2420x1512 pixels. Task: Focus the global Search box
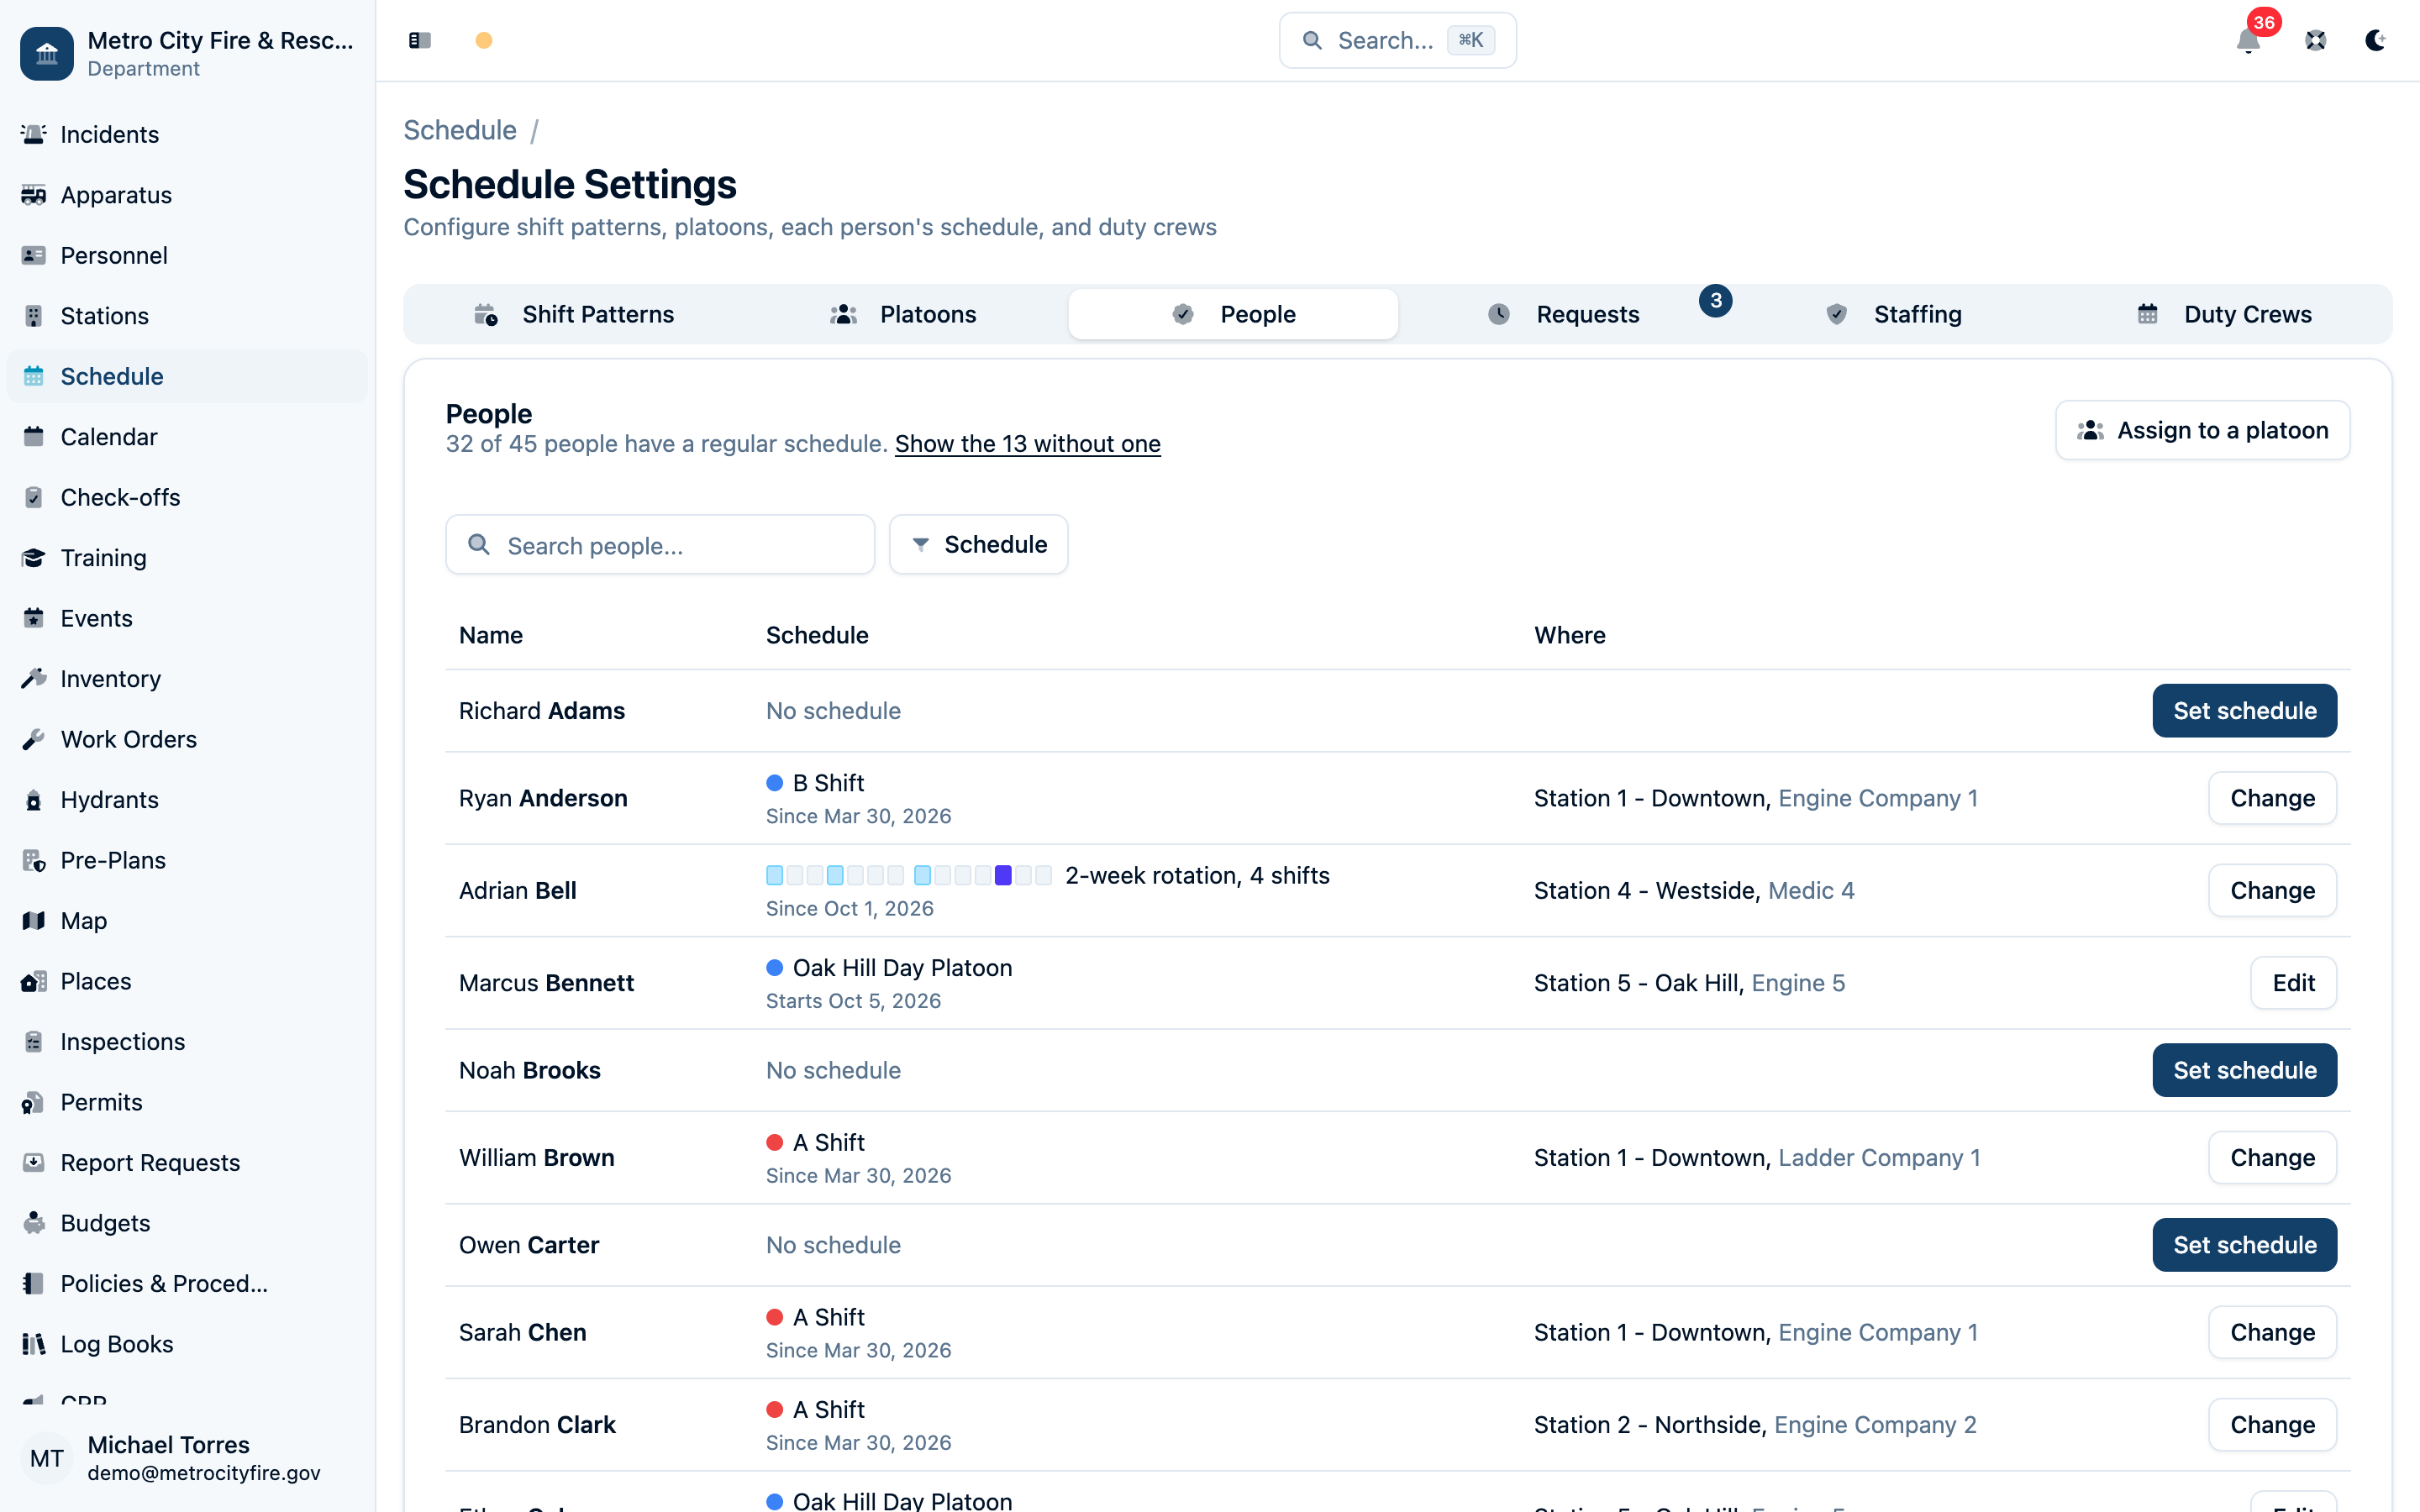1397,40
